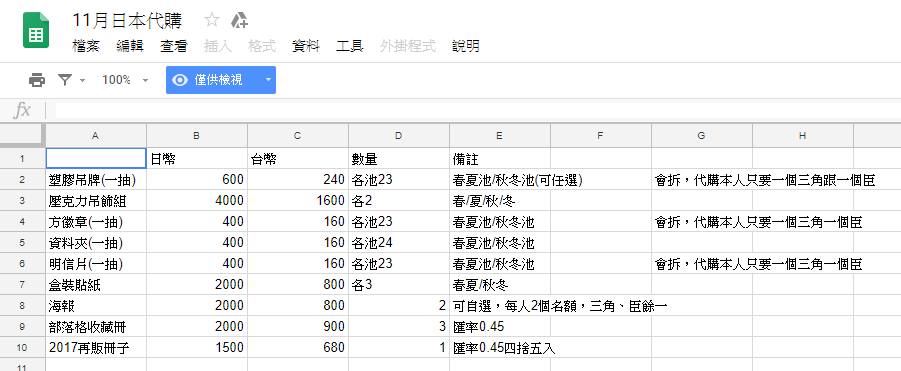
Task: Open the 100% zoom dropdown
Action: [x=125, y=80]
